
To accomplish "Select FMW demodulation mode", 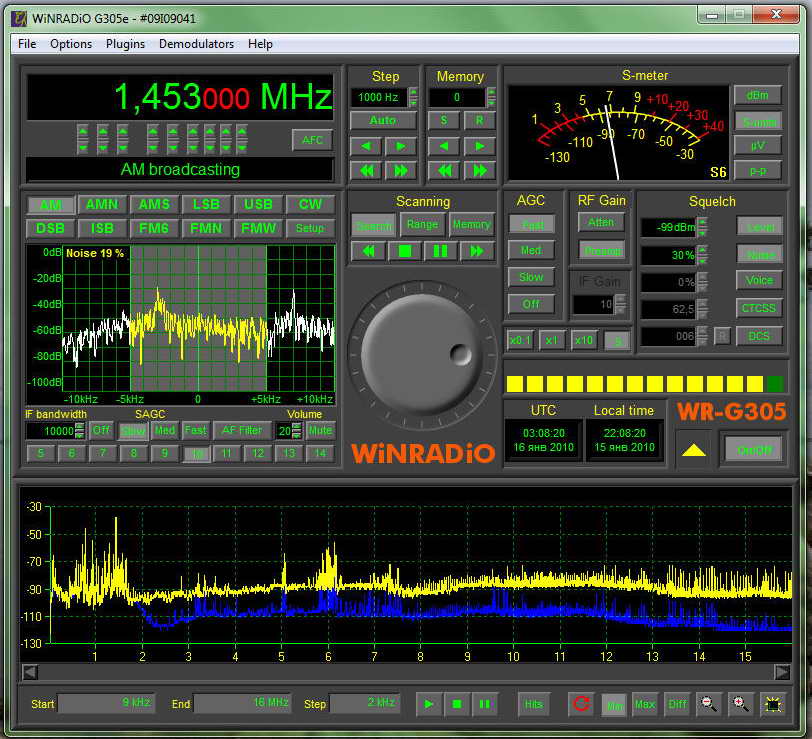I will click(x=258, y=228).
